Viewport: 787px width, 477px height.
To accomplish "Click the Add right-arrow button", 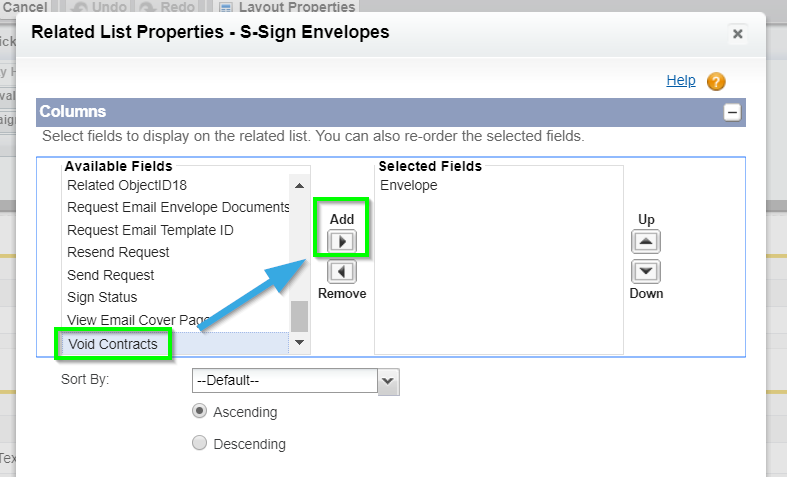I will tap(342, 242).
